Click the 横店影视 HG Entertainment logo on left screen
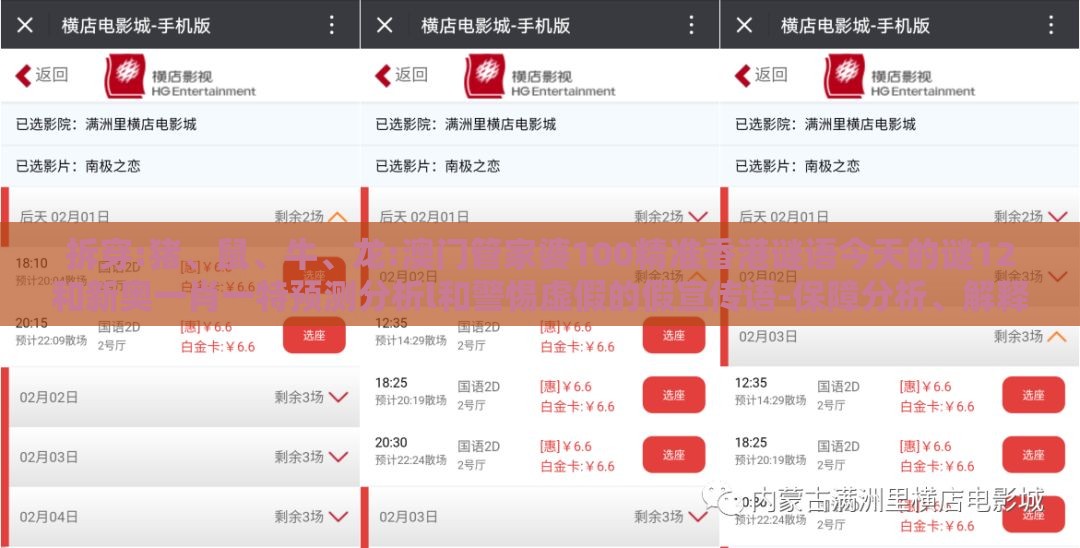This screenshot has height=548, width=1080. (180, 76)
